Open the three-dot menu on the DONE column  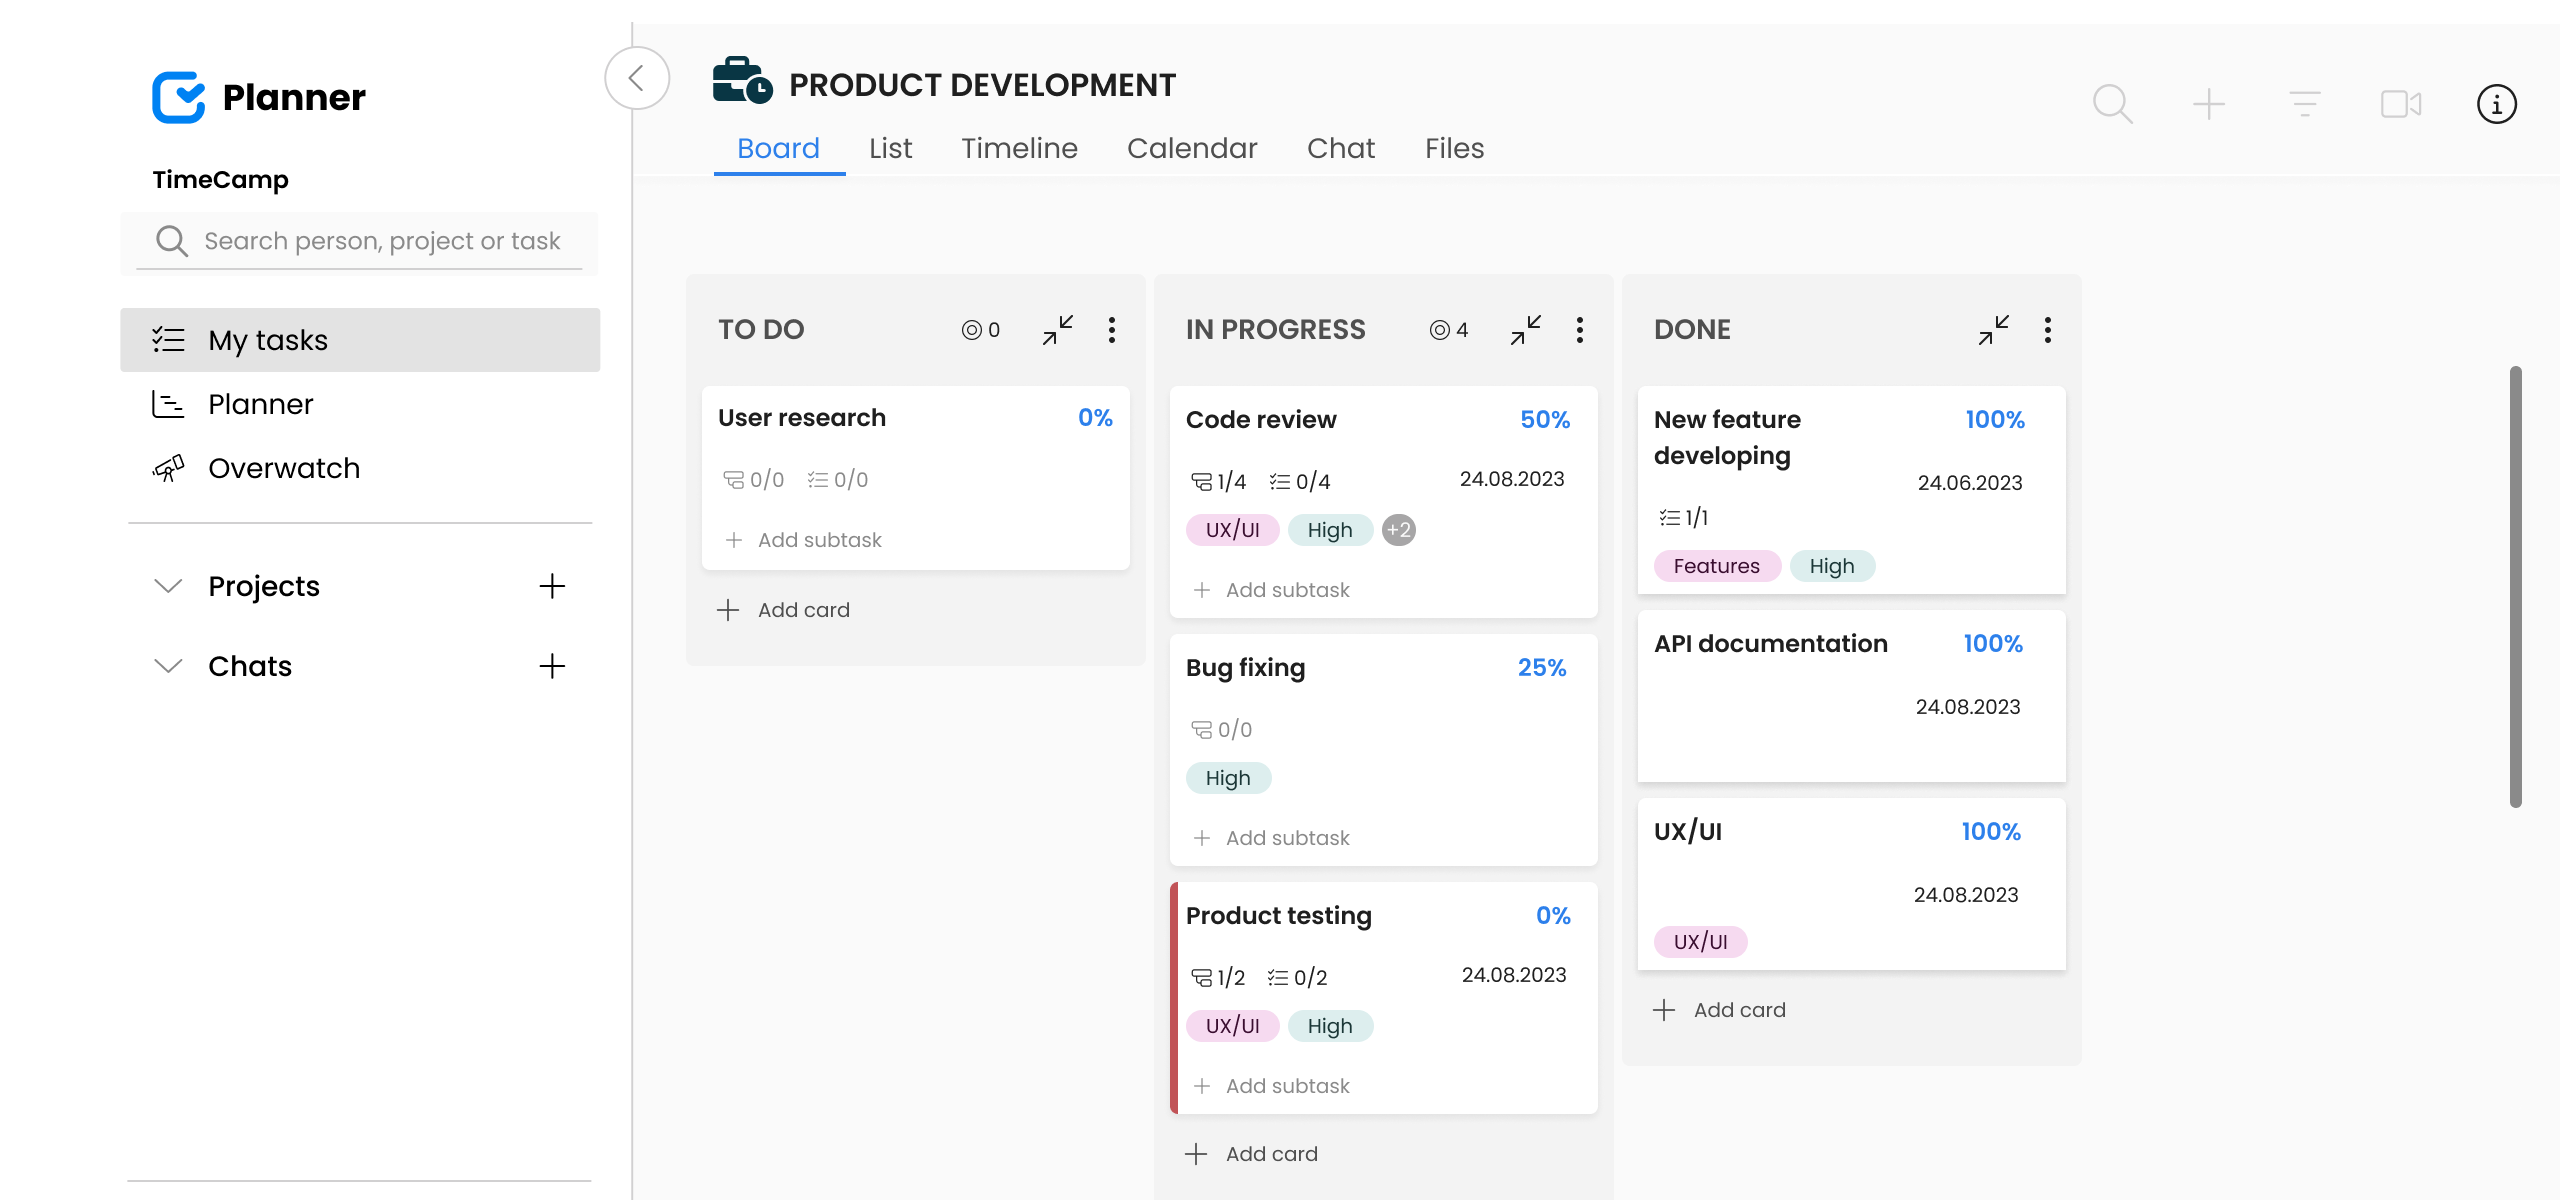pyautogui.click(x=2046, y=330)
